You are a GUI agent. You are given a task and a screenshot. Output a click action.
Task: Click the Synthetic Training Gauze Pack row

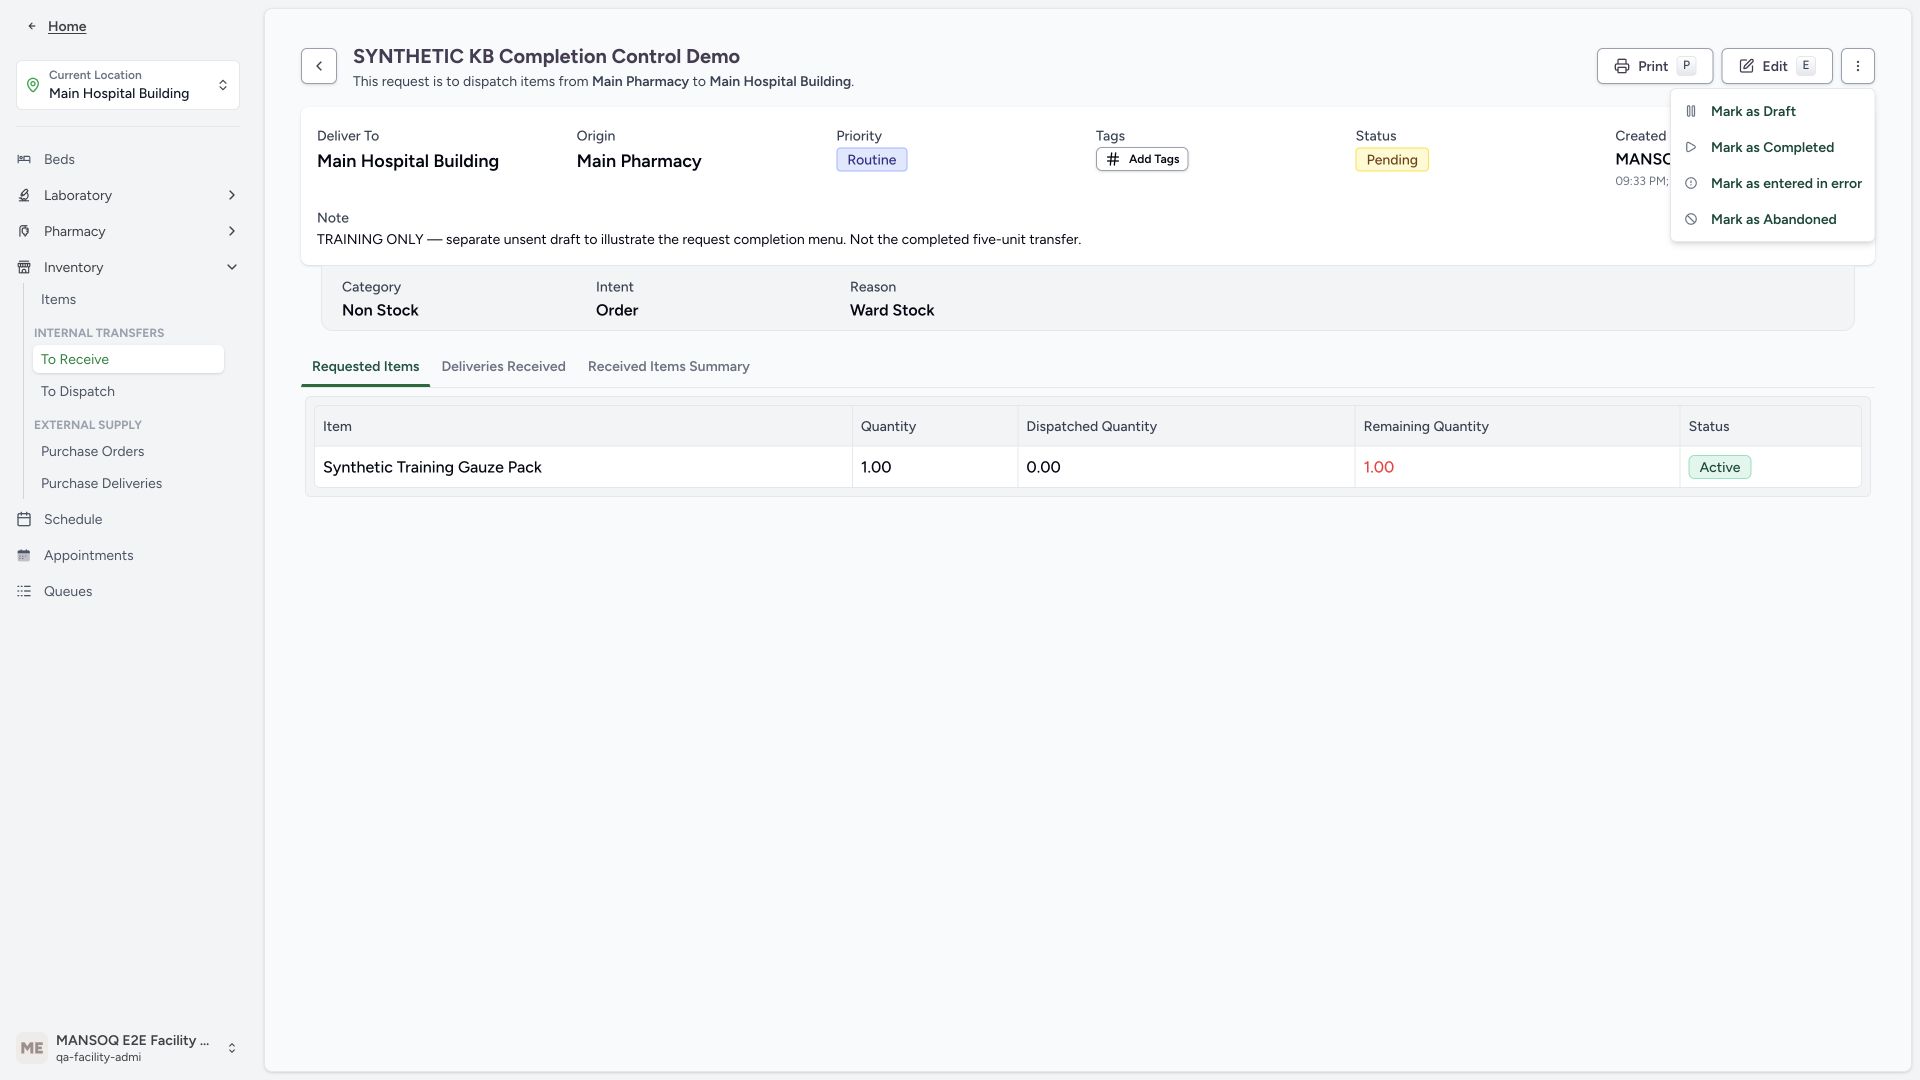click(x=1087, y=468)
